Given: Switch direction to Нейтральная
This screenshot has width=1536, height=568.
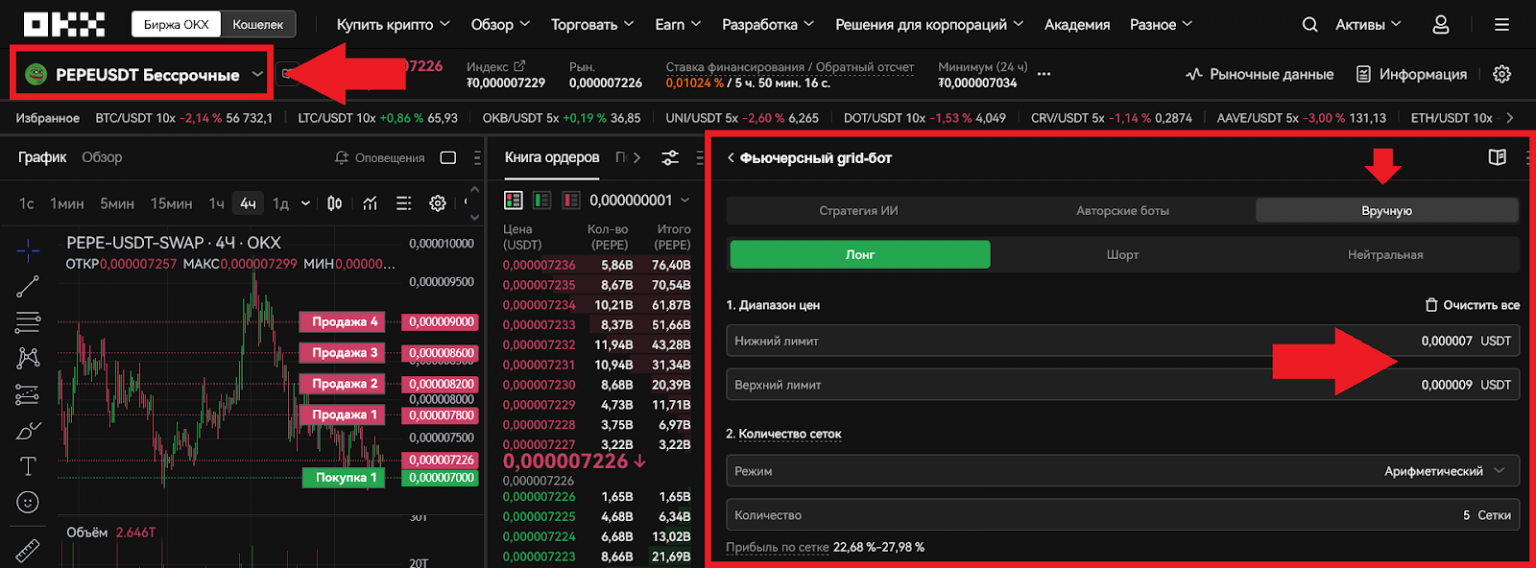Looking at the screenshot, I should coord(1384,254).
